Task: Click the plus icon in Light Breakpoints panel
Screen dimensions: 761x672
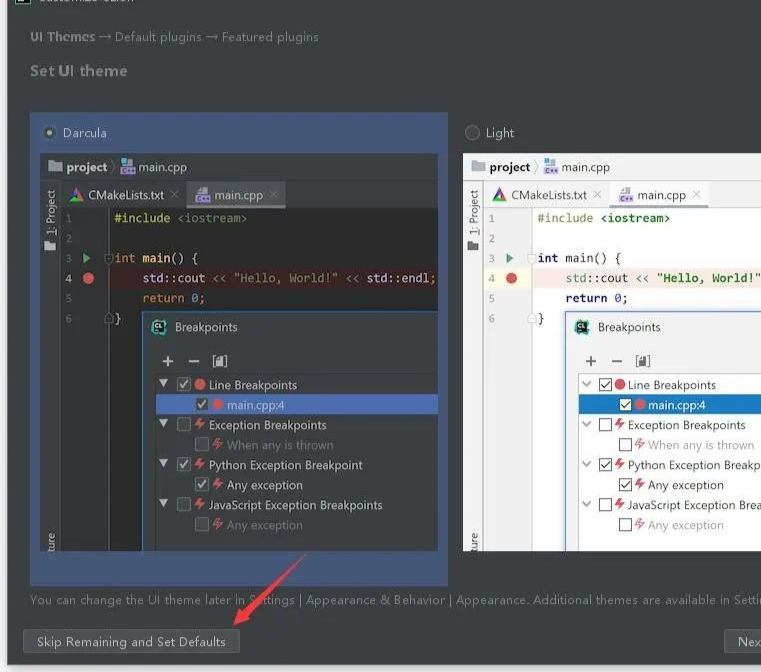Action: (x=591, y=361)
